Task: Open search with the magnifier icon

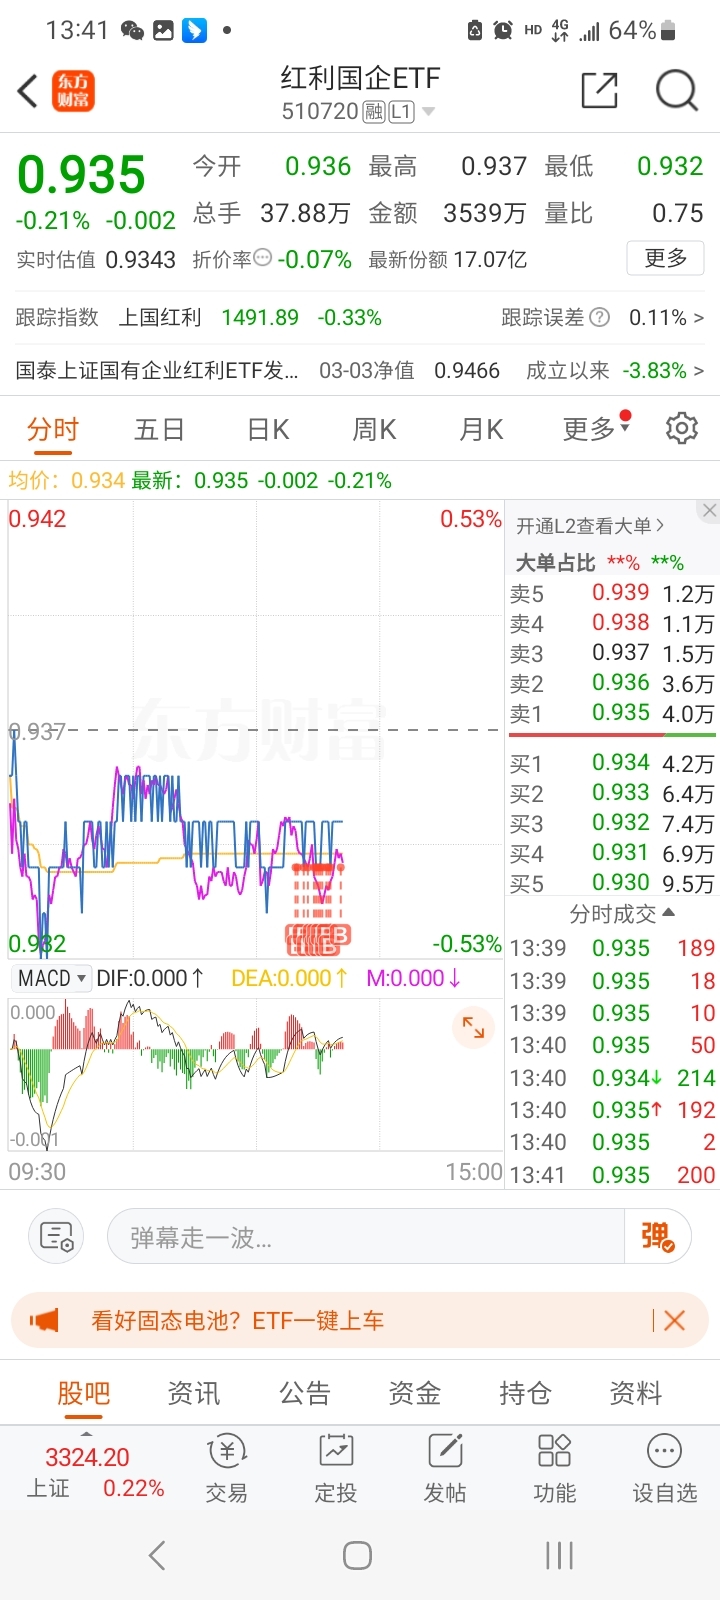Action: pyautogui.click(x=676, y=90)
